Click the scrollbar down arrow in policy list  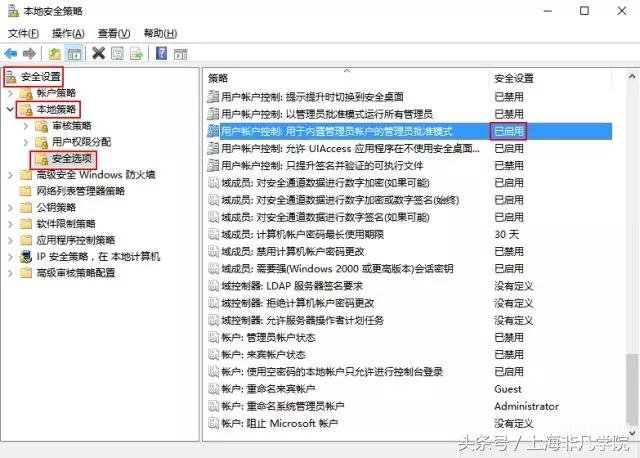click(x=632, y=432)
